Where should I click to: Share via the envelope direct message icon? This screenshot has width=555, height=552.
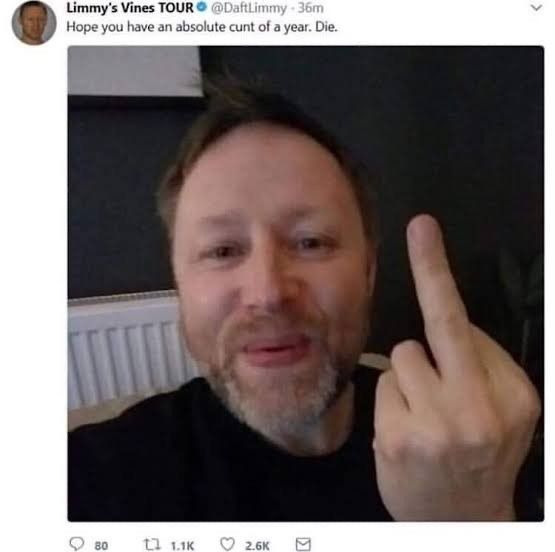pos(303,544)
